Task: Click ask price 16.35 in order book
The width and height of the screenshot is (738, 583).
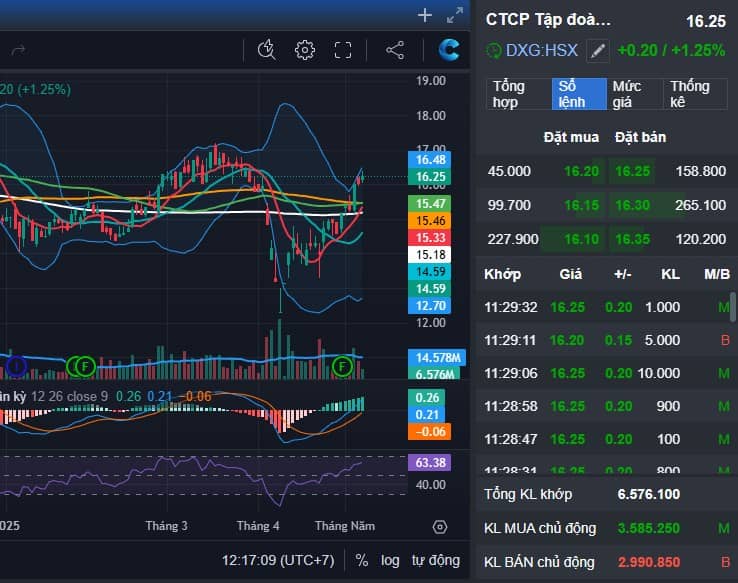Action: 633,239
